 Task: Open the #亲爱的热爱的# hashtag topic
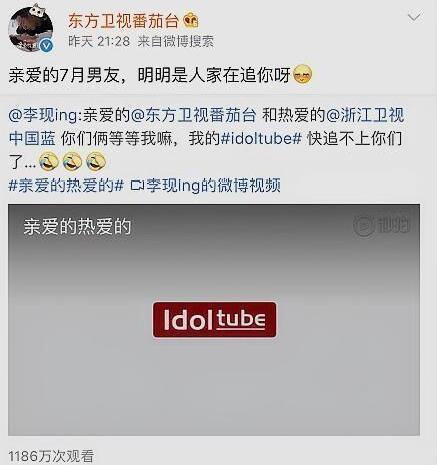[66, 185]
